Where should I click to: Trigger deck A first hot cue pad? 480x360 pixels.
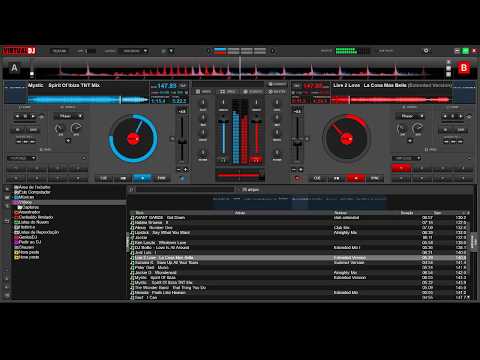[x=16, y=168]
